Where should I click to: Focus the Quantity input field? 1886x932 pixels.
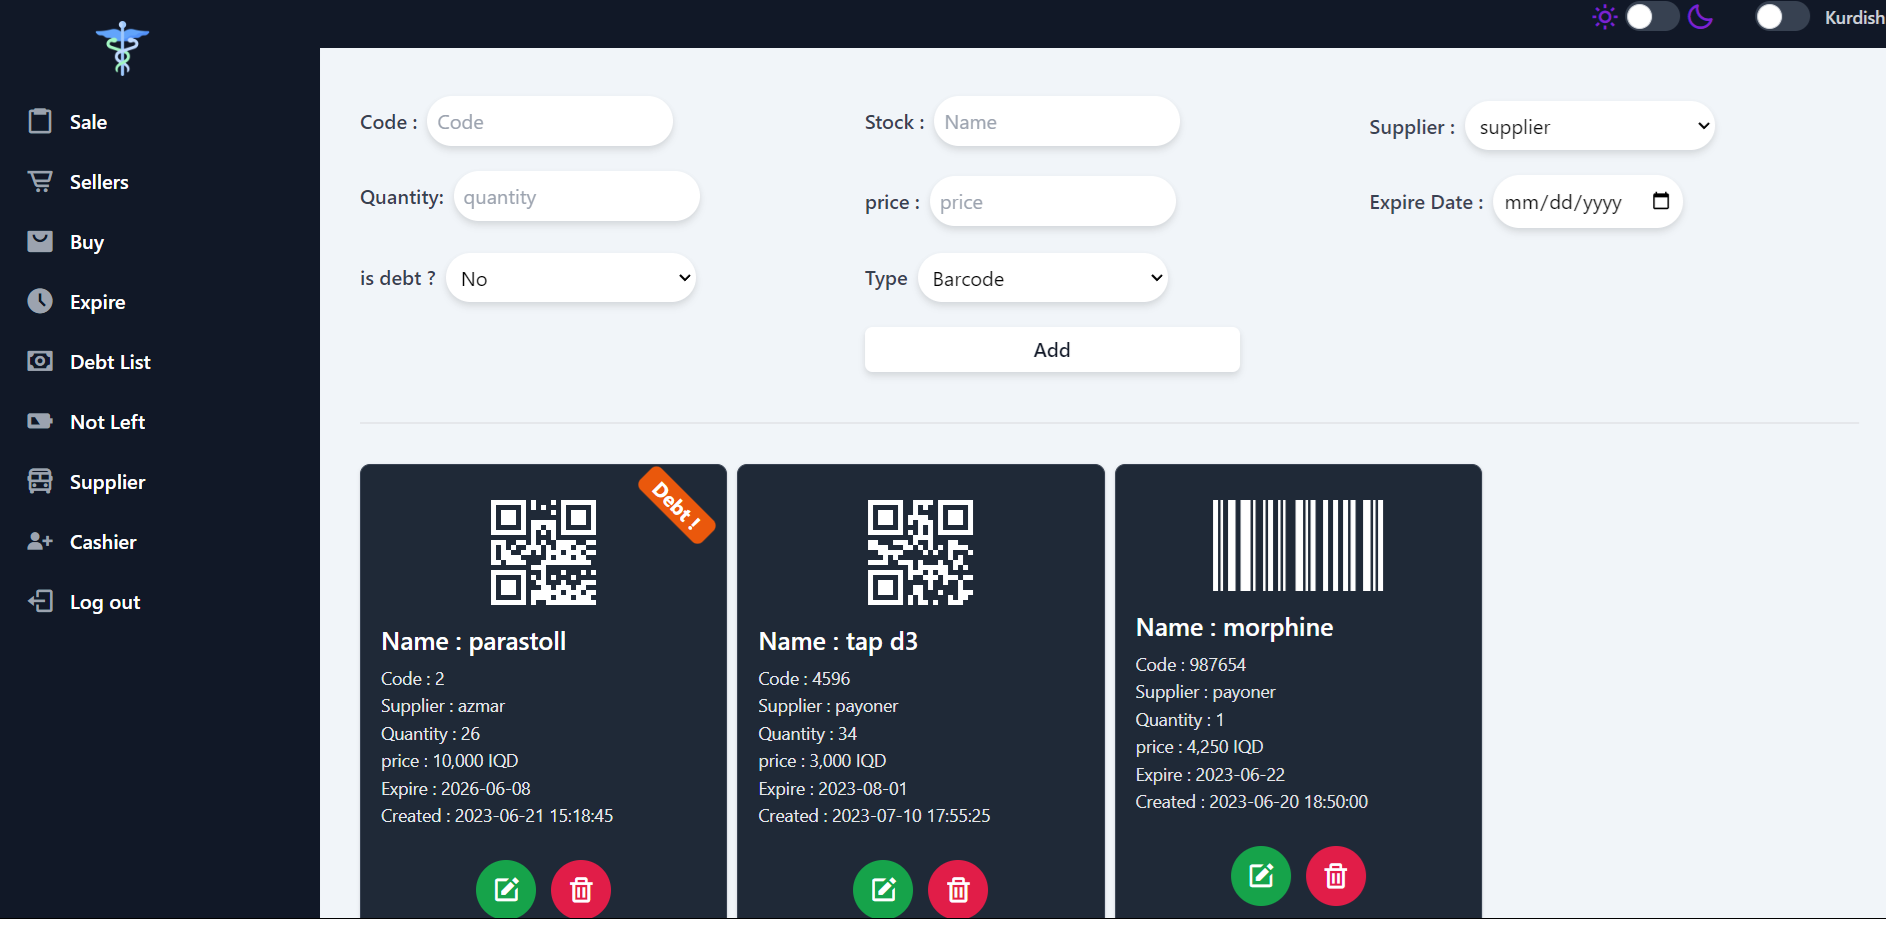click(577, 196)
